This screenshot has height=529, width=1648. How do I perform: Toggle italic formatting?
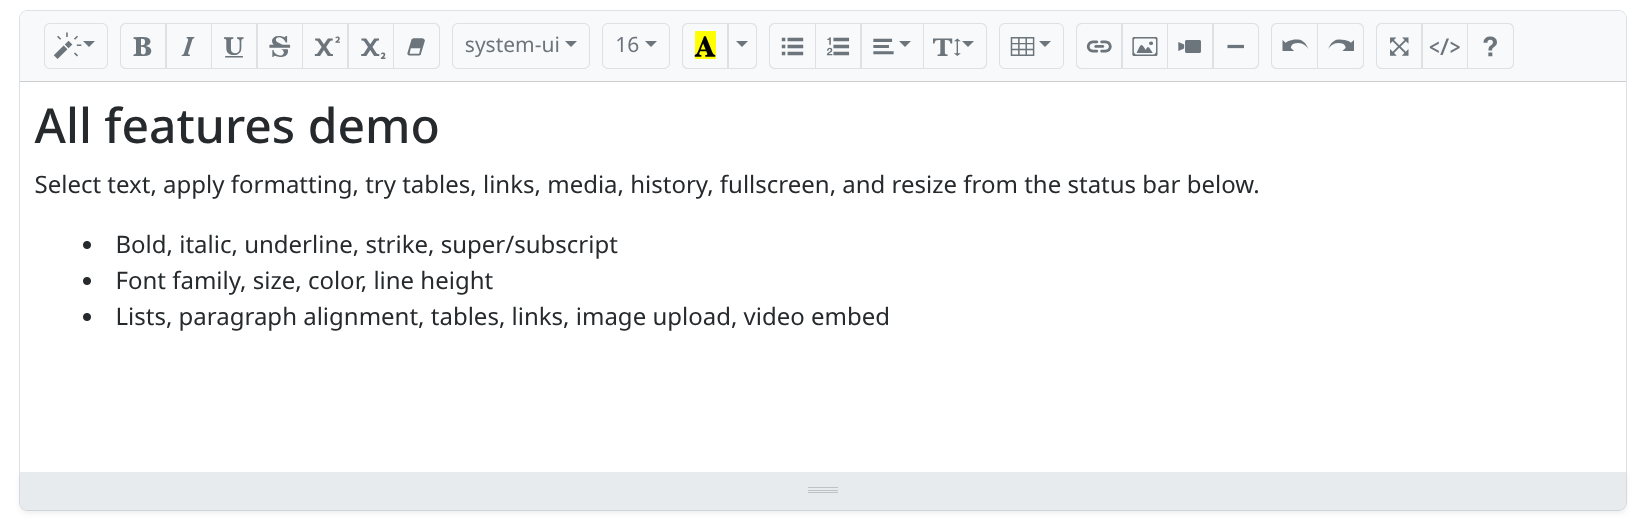pyautogui.click(x=188, y=46)
